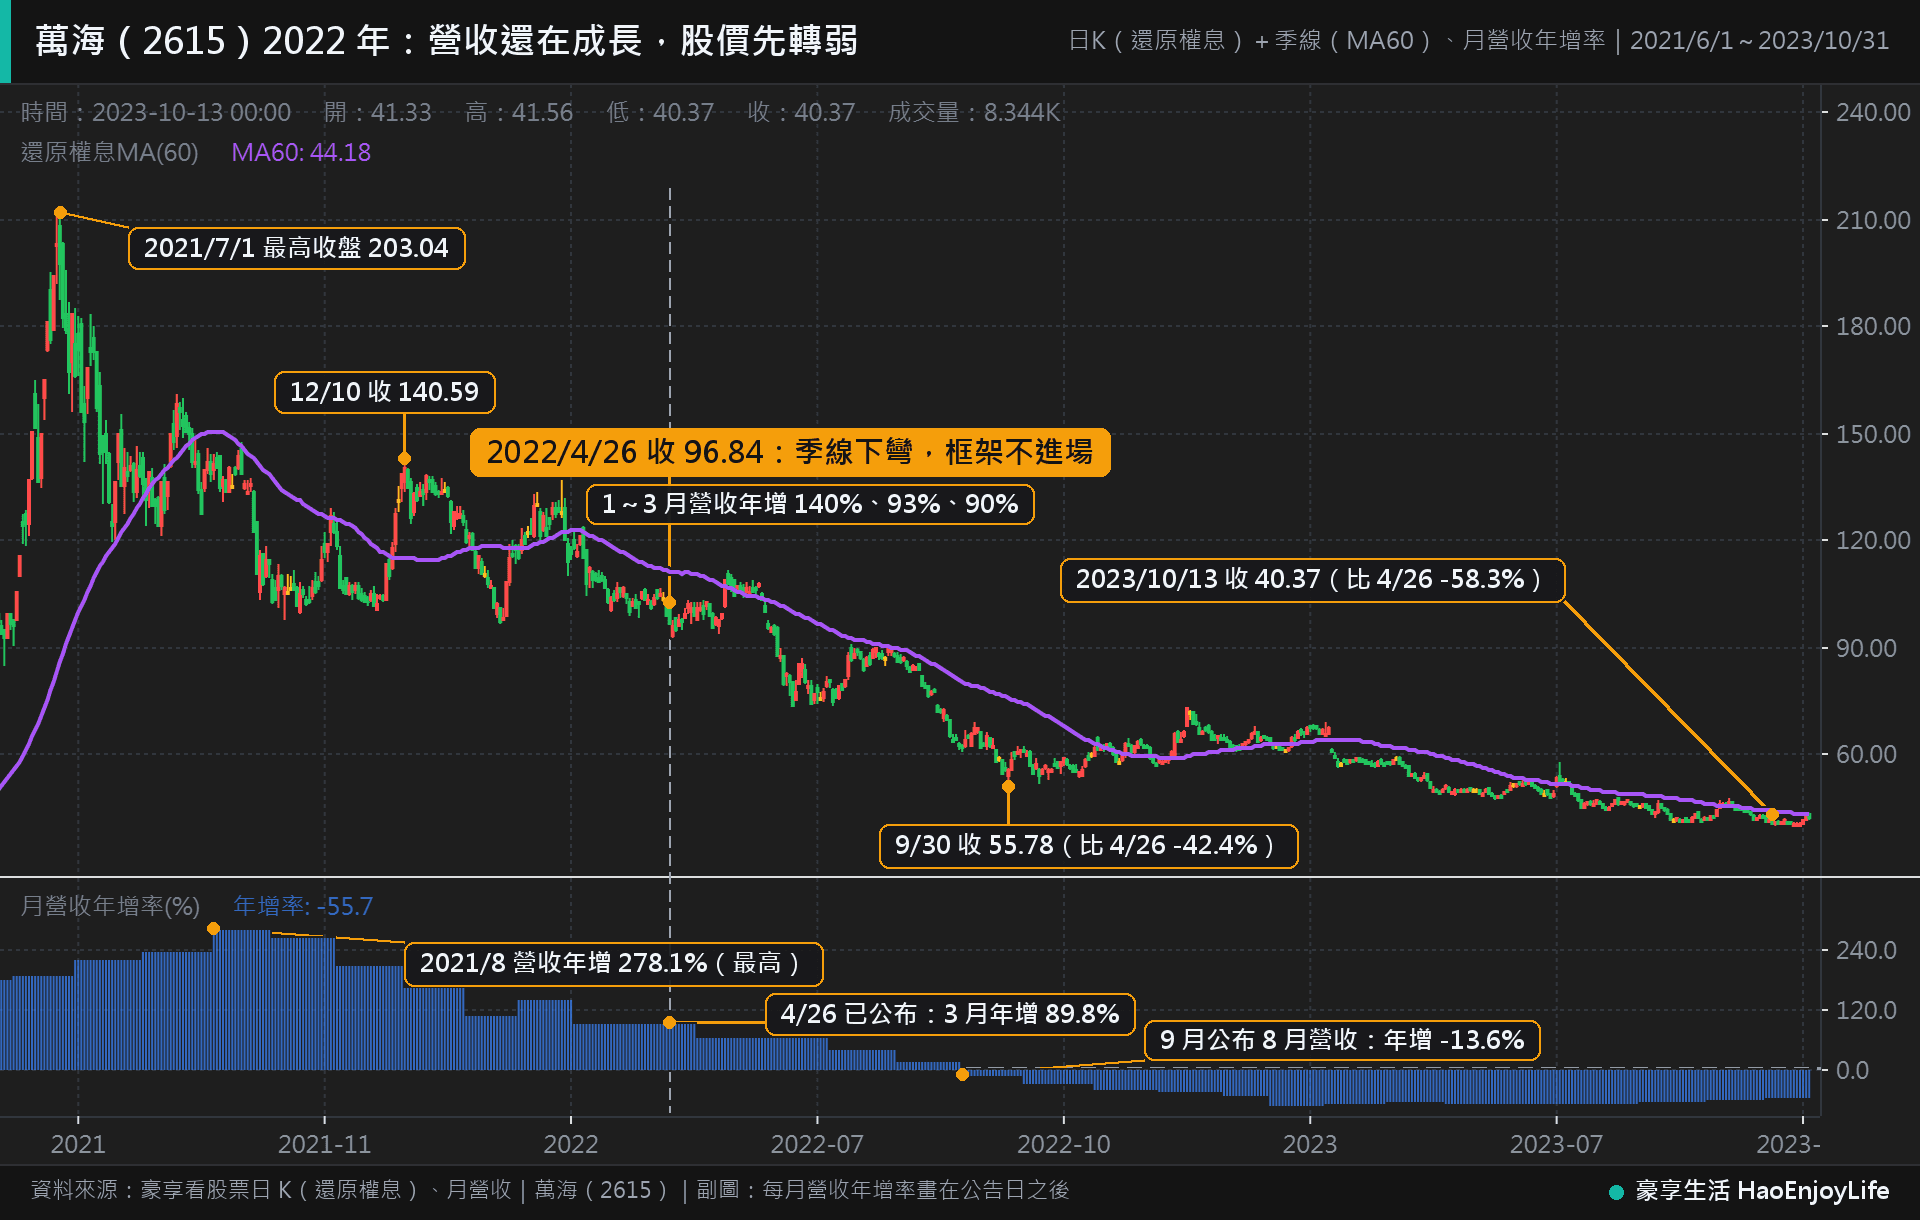This screenshot has width=1920, height=1220.
Task: Click the 2021-11 time axis label
Action: click(324, 1145)
